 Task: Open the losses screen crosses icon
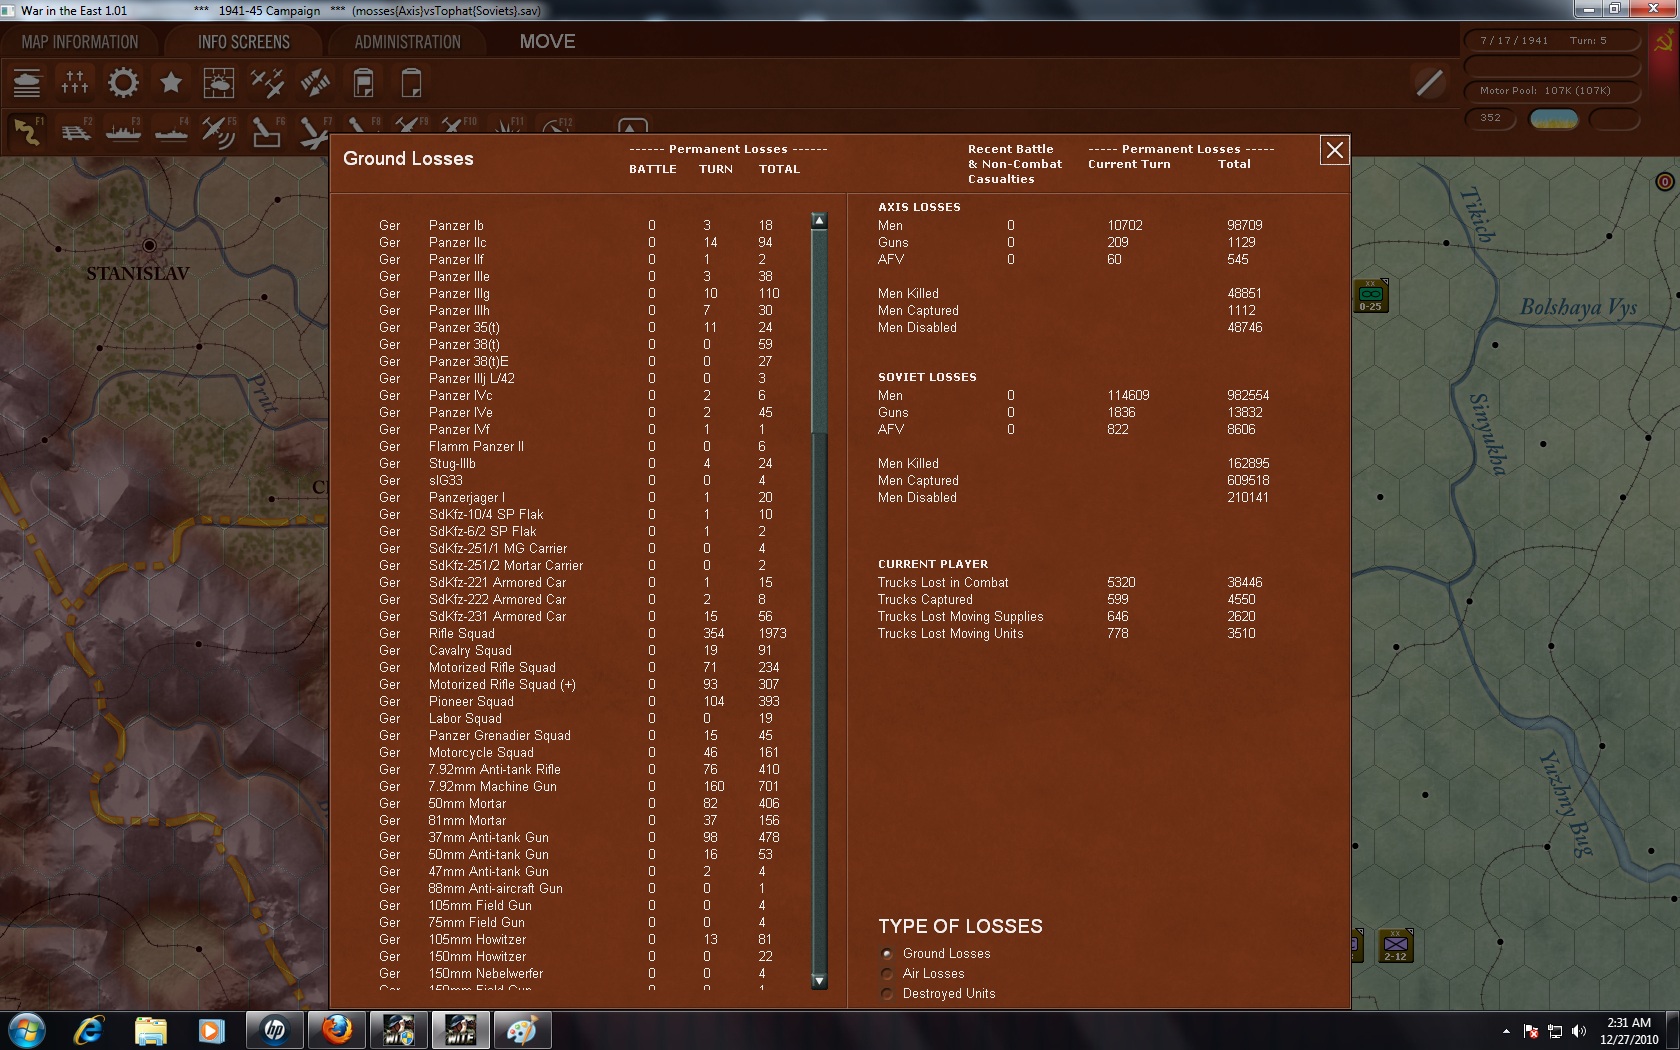tap(75, 83)
